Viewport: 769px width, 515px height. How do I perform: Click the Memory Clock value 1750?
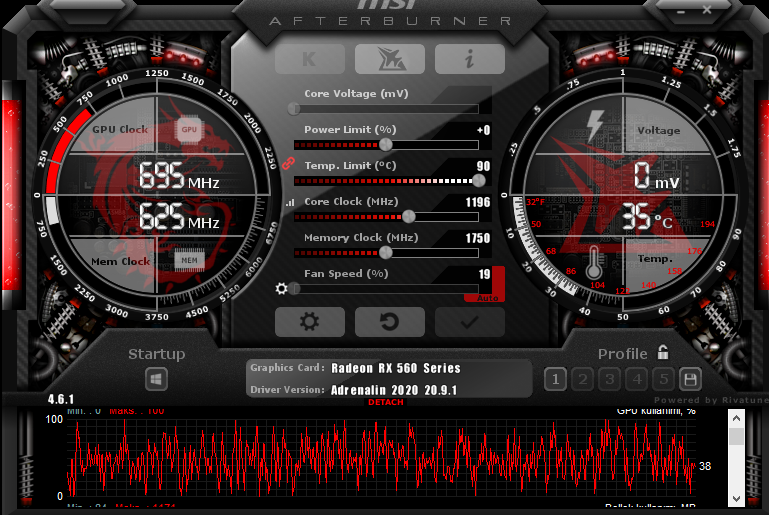(478, 238)
